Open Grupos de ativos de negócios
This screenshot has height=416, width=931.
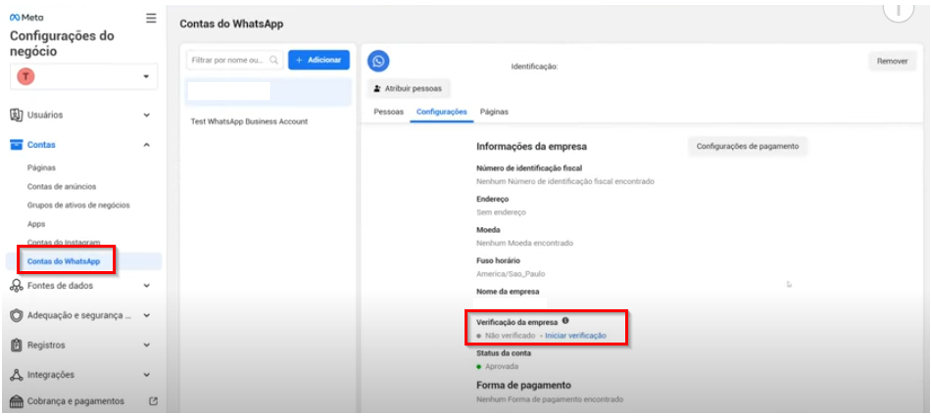tap(78, 205)
